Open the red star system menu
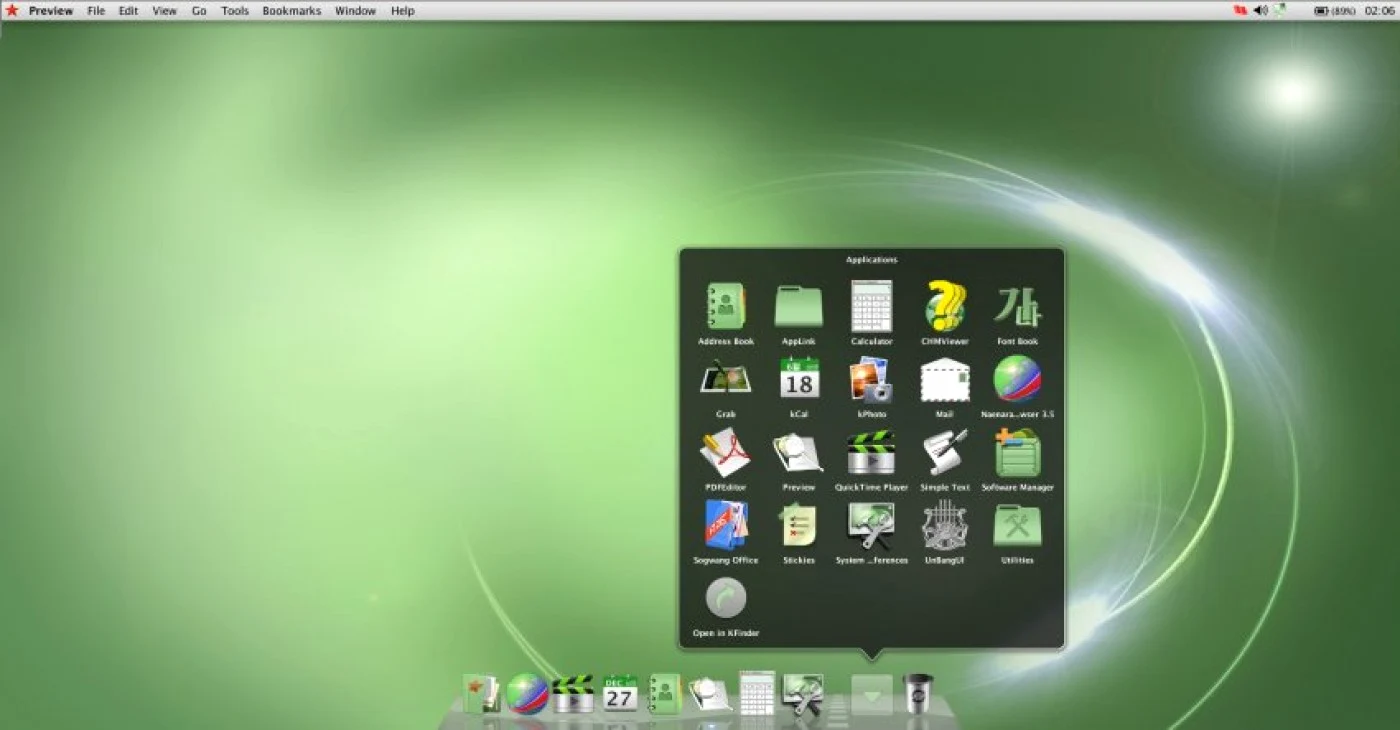 click(x=12, y=10)
